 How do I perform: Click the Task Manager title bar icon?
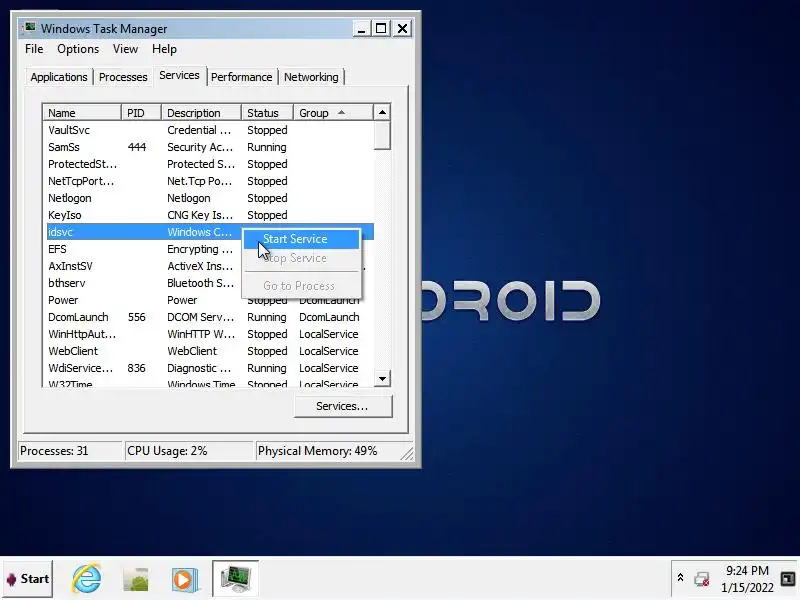pyautogui.click(x=30, y=28)
